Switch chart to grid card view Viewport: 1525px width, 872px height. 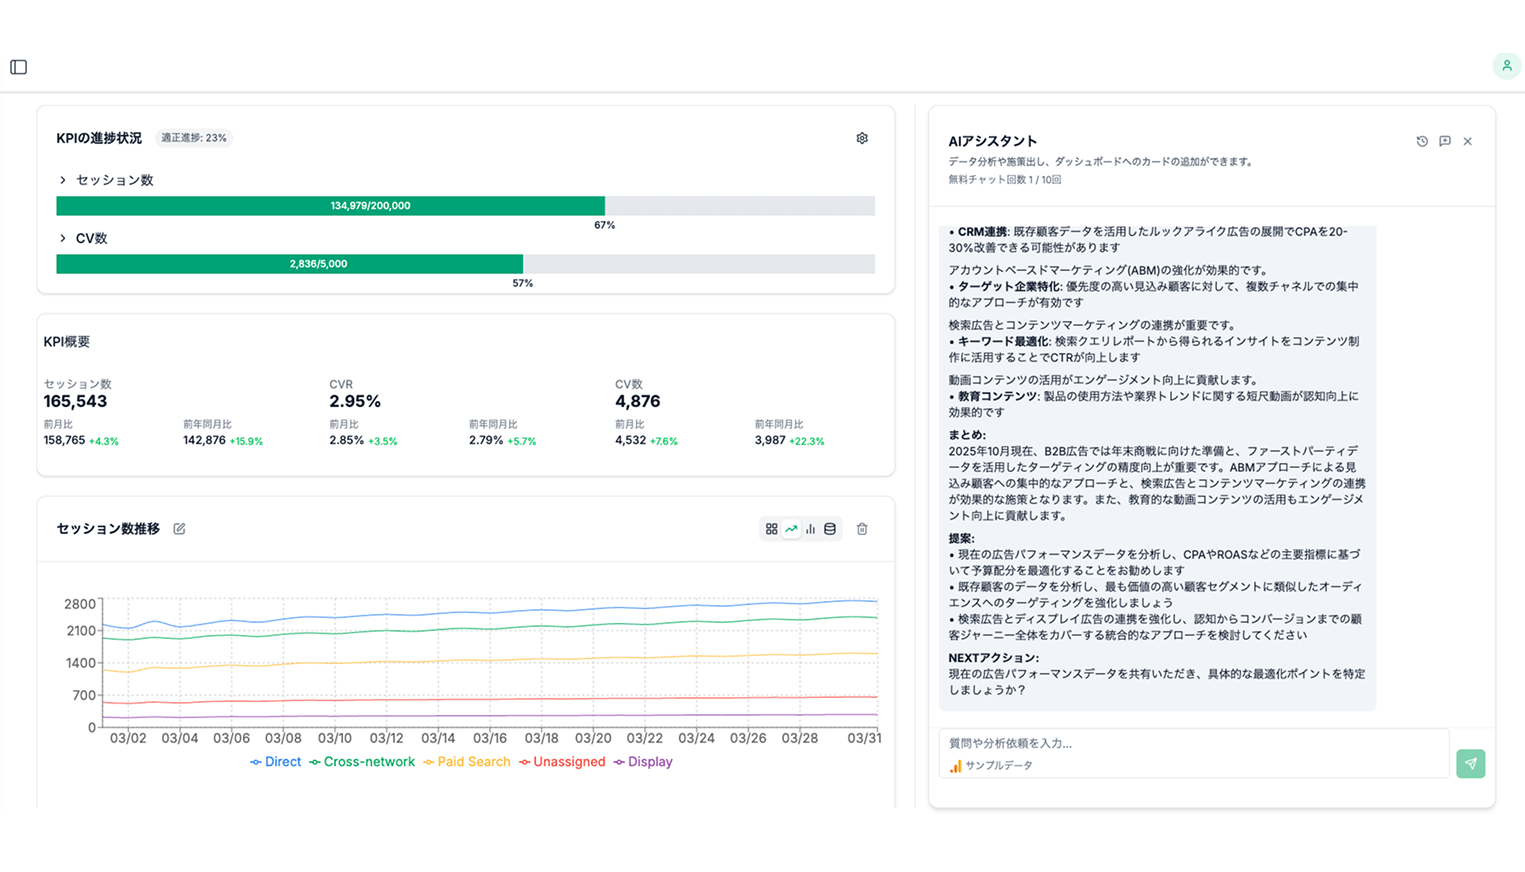pyautogui.click(x=771, y=529)
